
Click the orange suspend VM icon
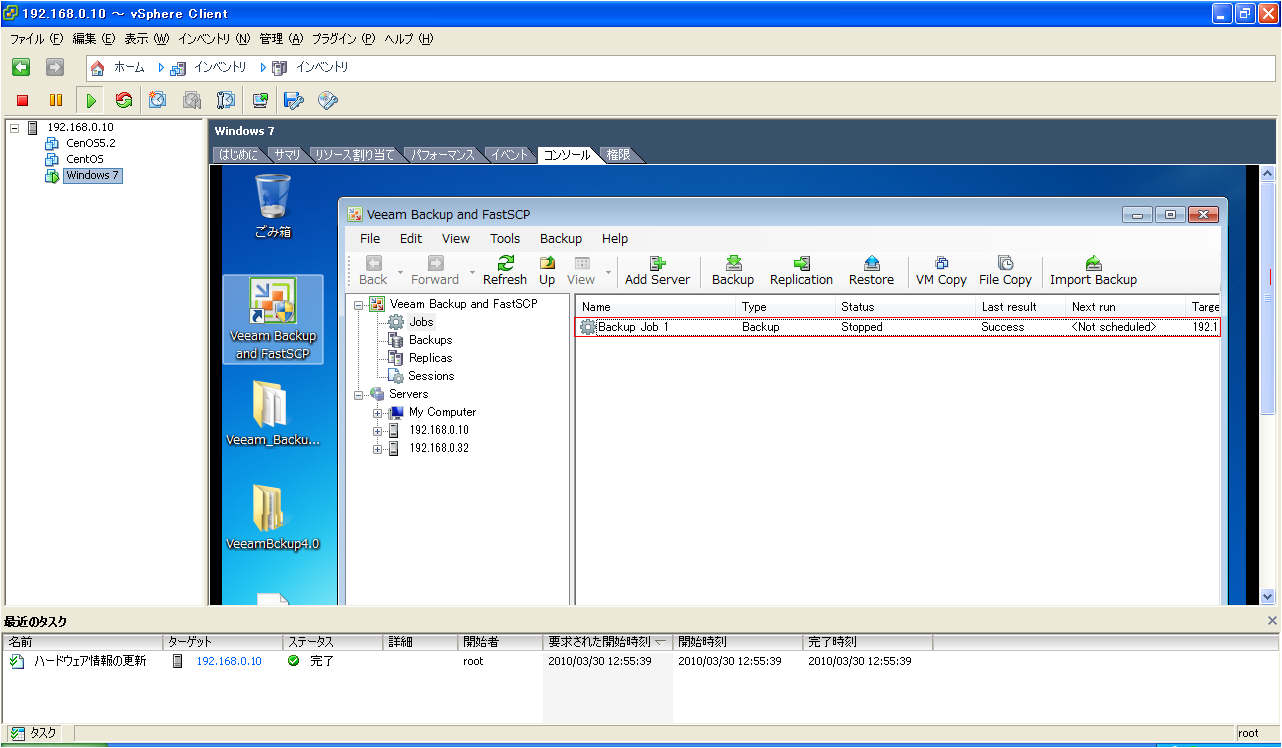[56, 100]
